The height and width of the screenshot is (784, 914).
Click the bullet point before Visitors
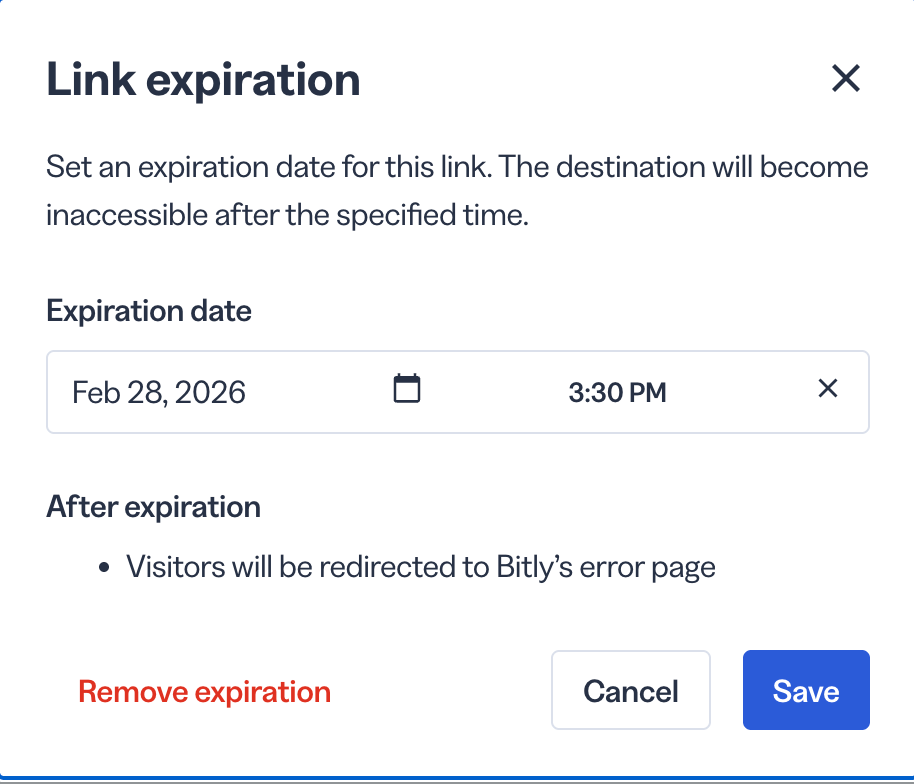click(104, 567)
